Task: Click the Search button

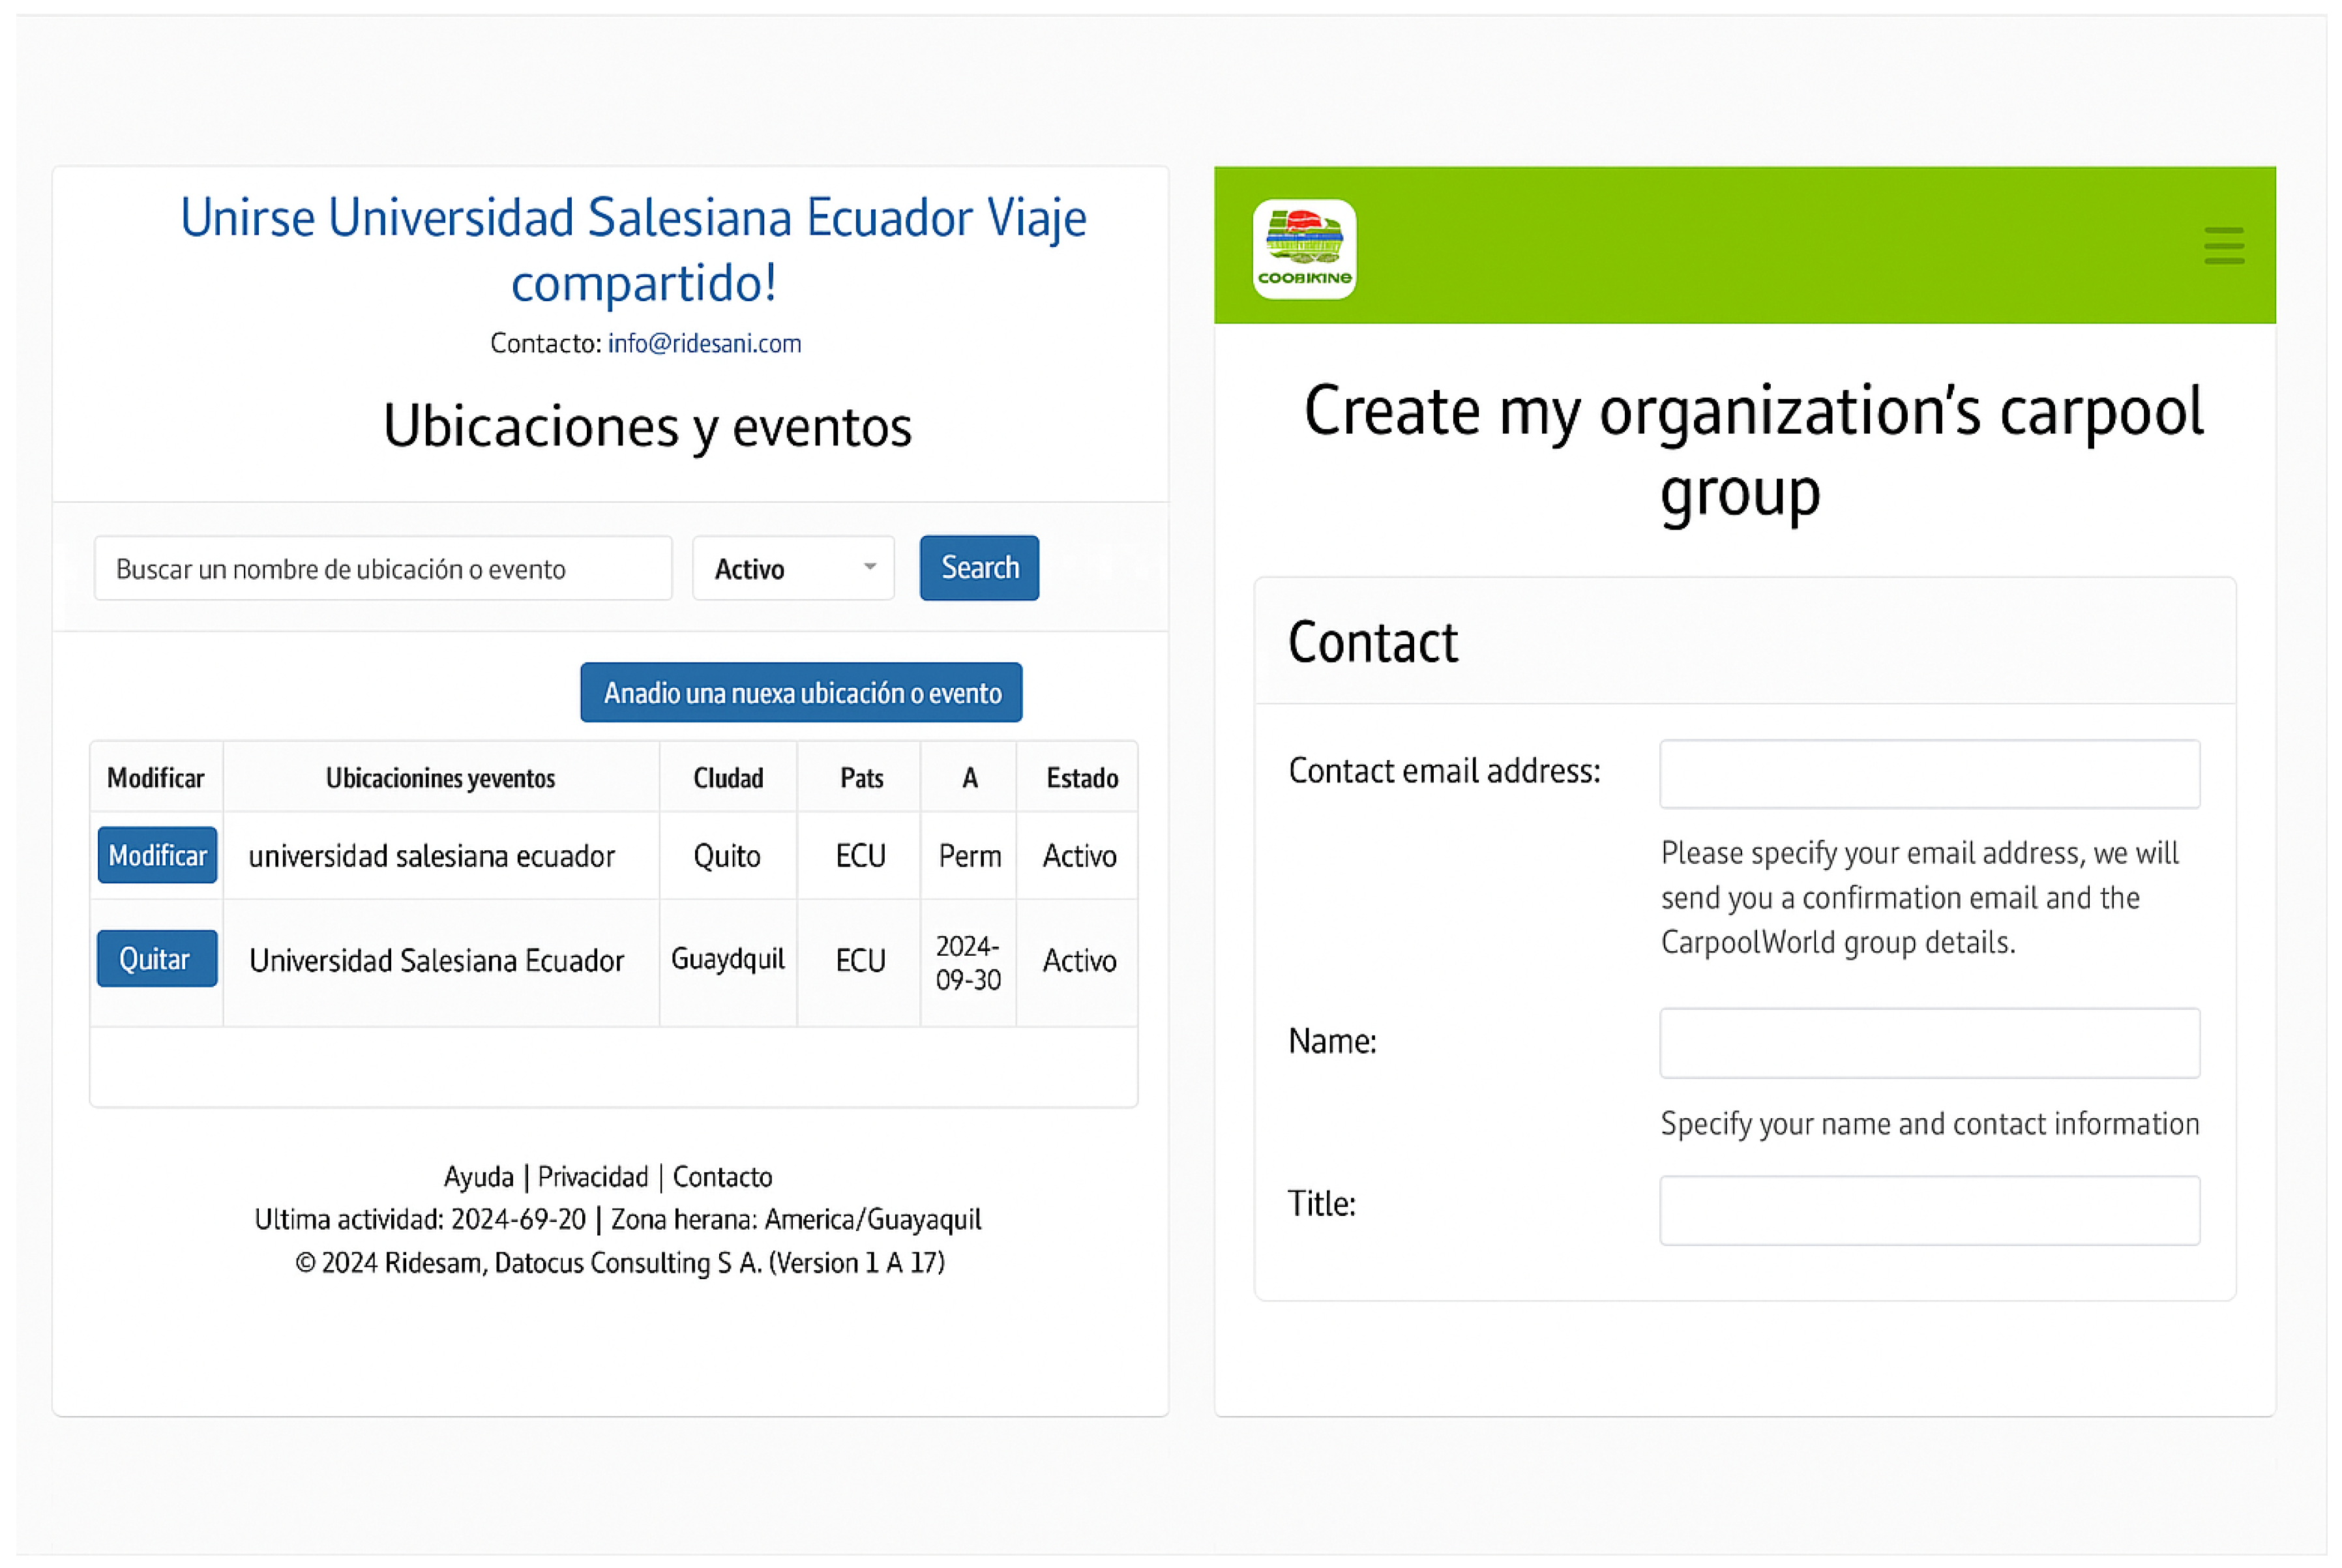Action: pos(979,568)
